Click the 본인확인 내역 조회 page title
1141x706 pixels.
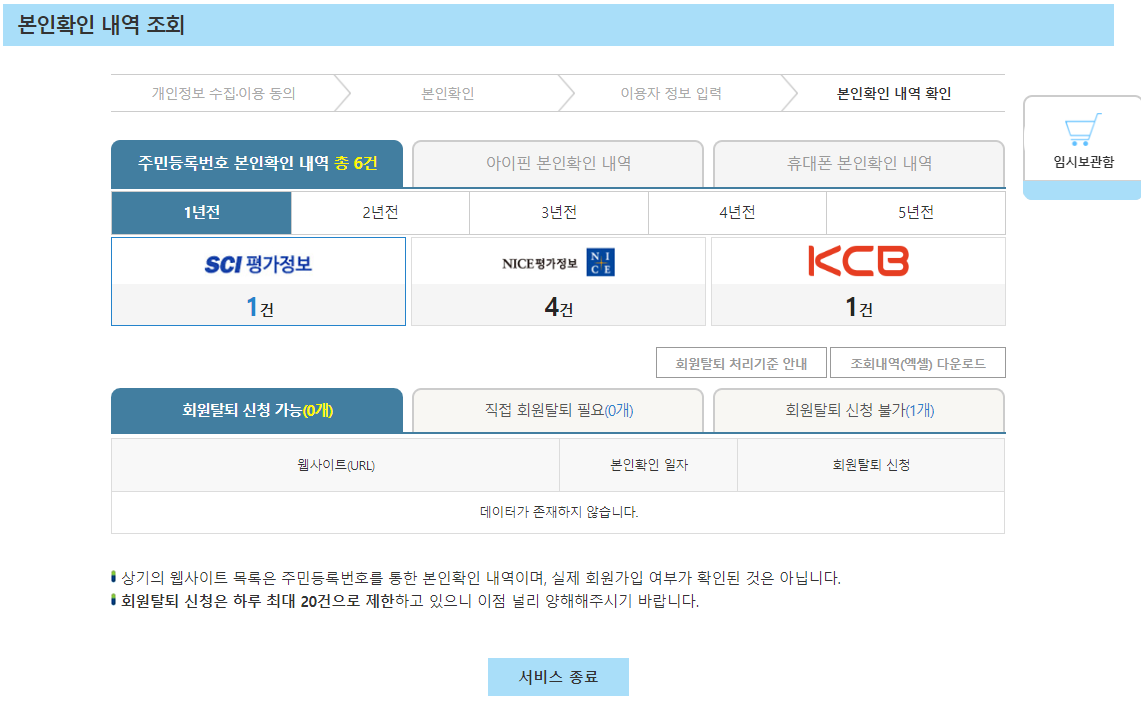[x=100, y=25]
